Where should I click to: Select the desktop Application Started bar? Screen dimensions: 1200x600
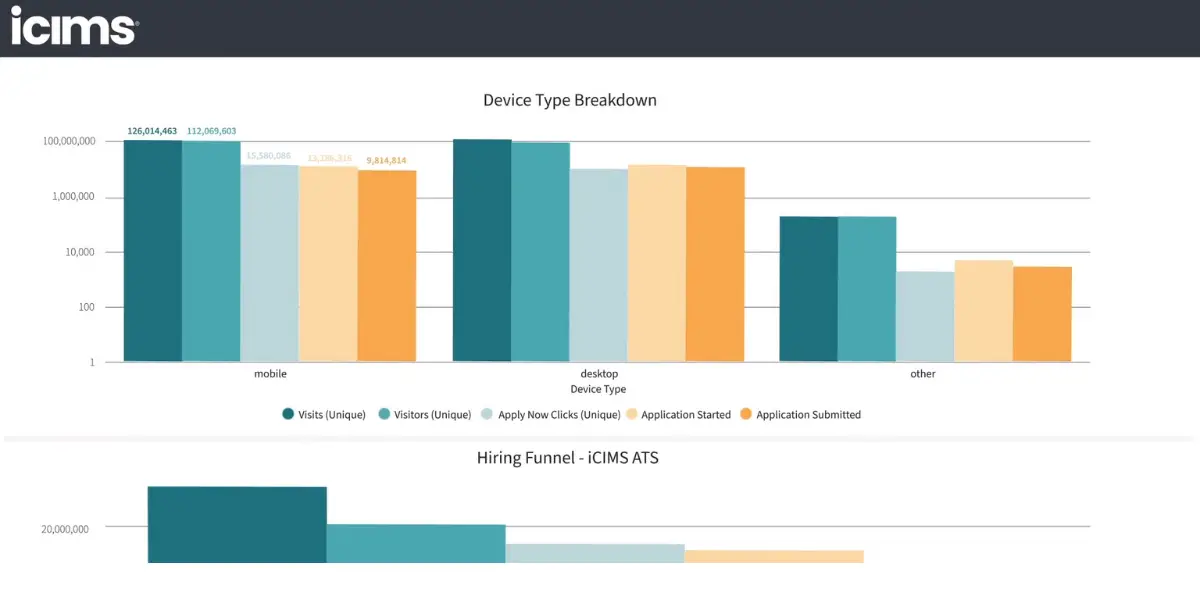point(657,263)
